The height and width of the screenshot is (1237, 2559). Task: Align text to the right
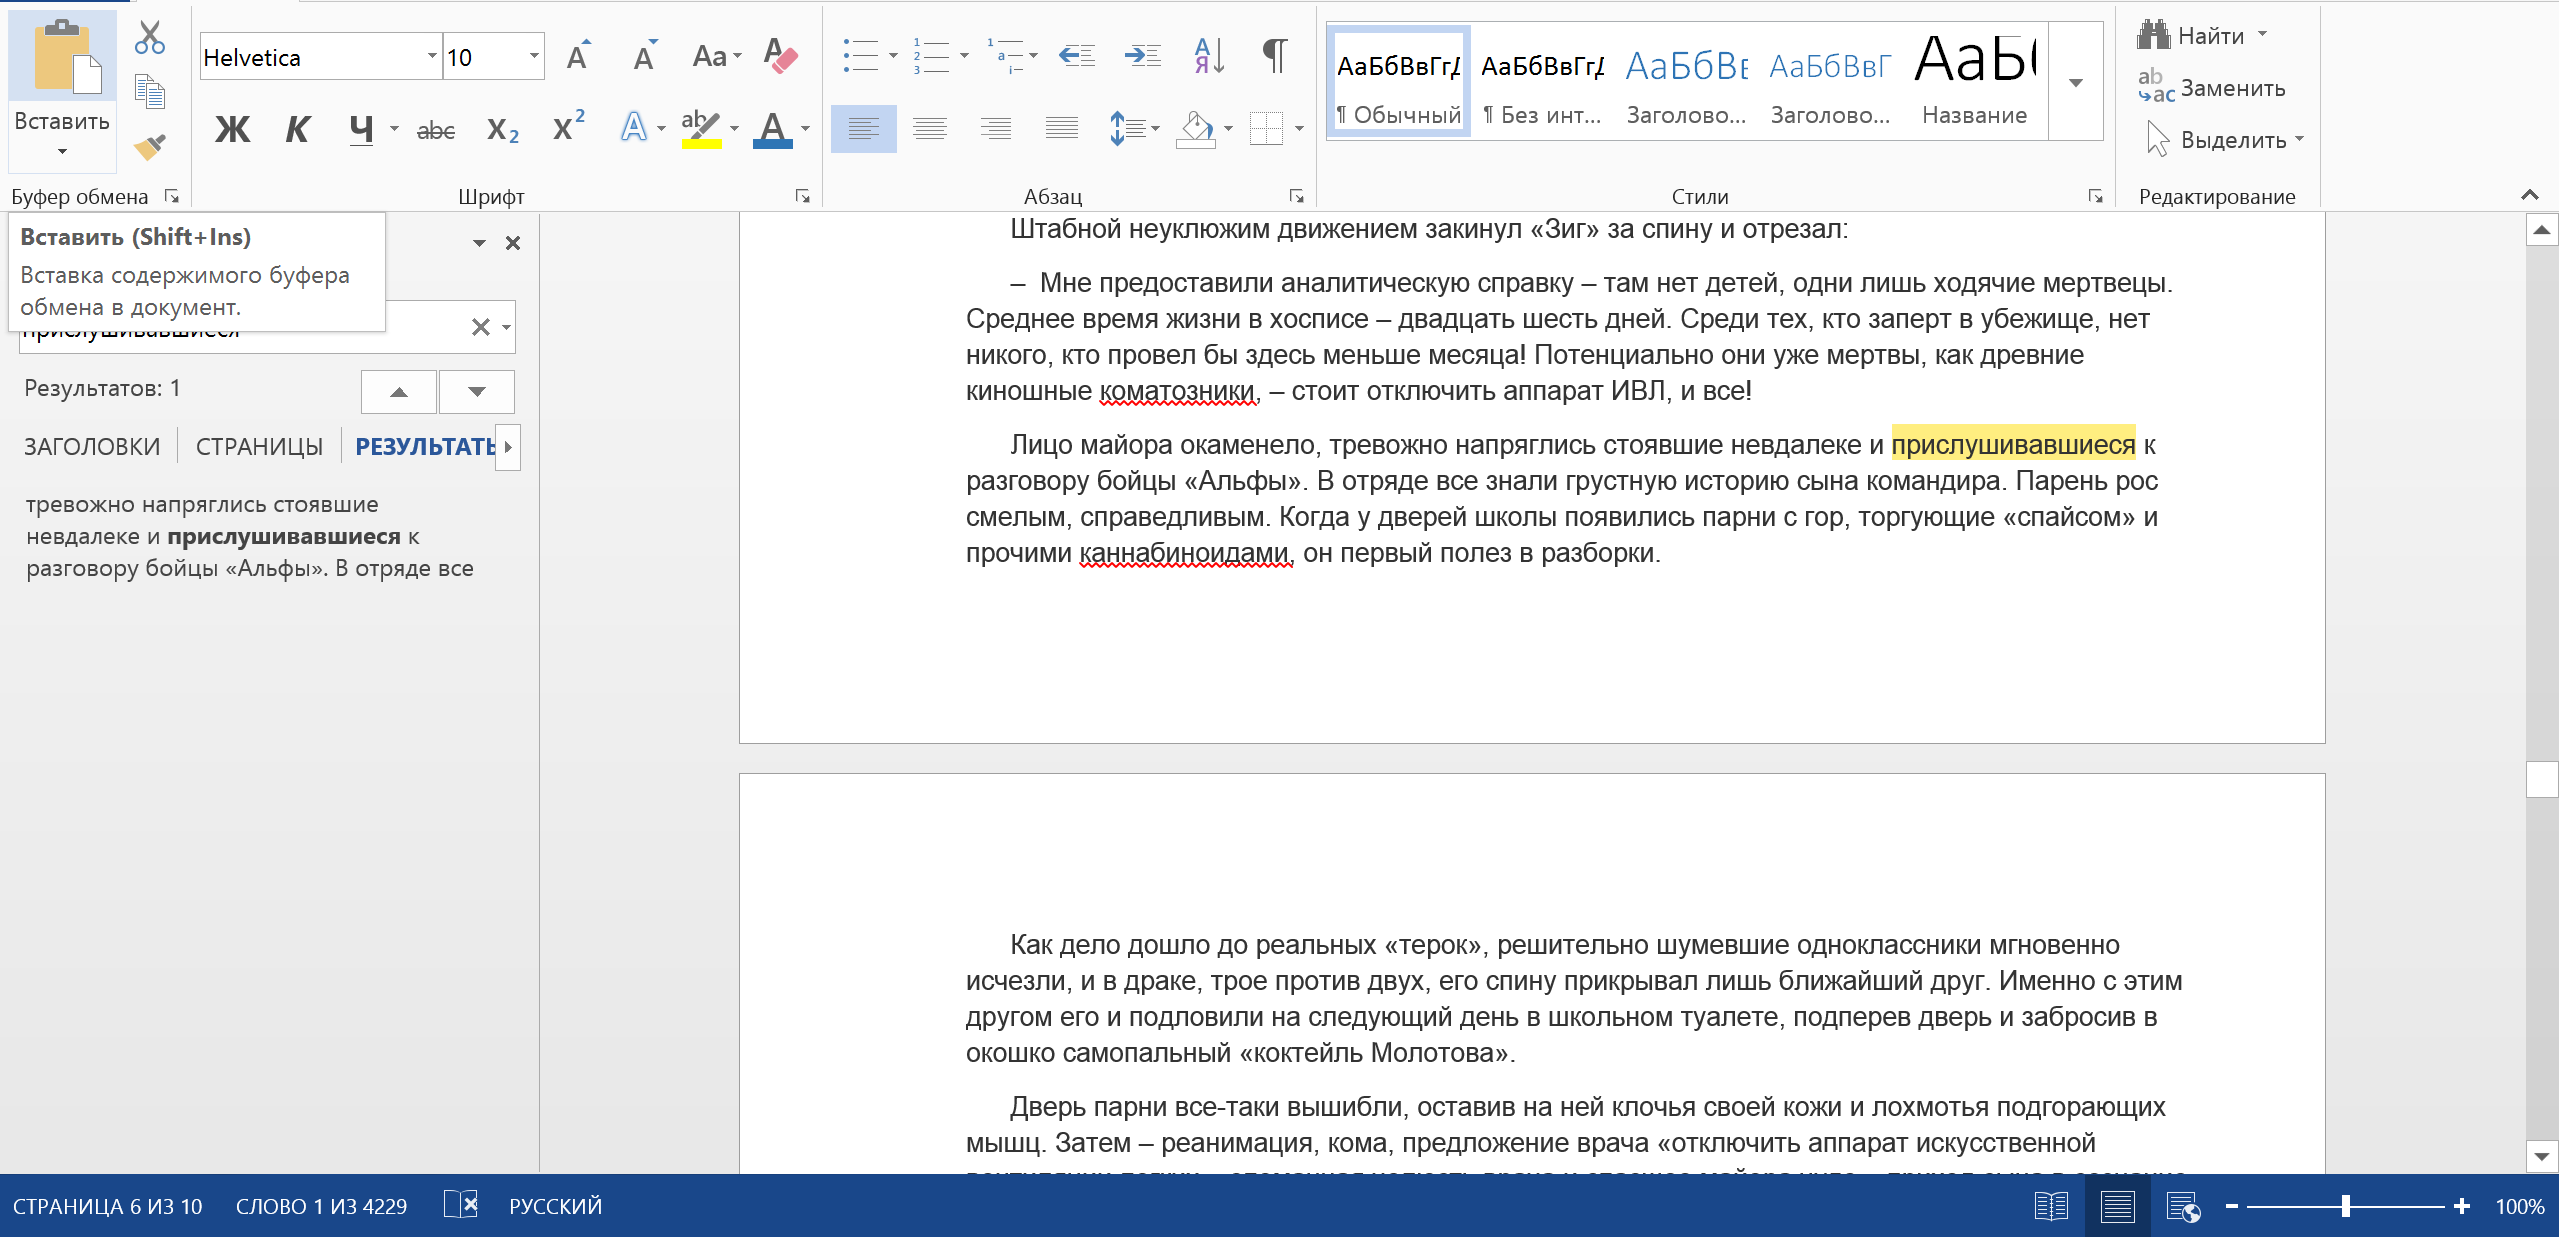coord(996,129)
